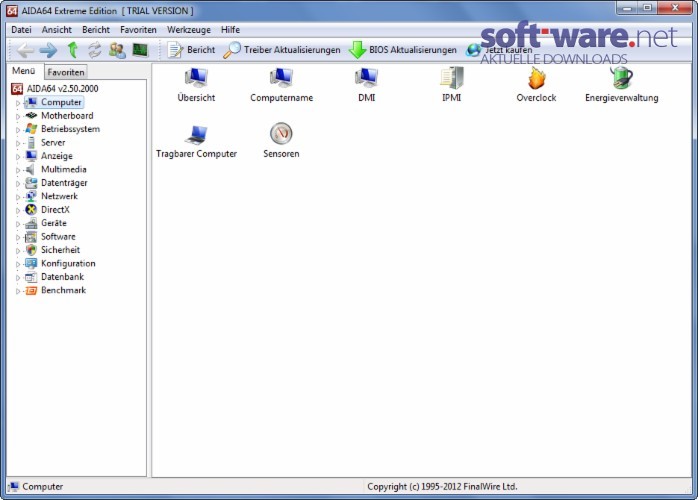
Task: Open the Computername icon
Action: pos(281,85)
